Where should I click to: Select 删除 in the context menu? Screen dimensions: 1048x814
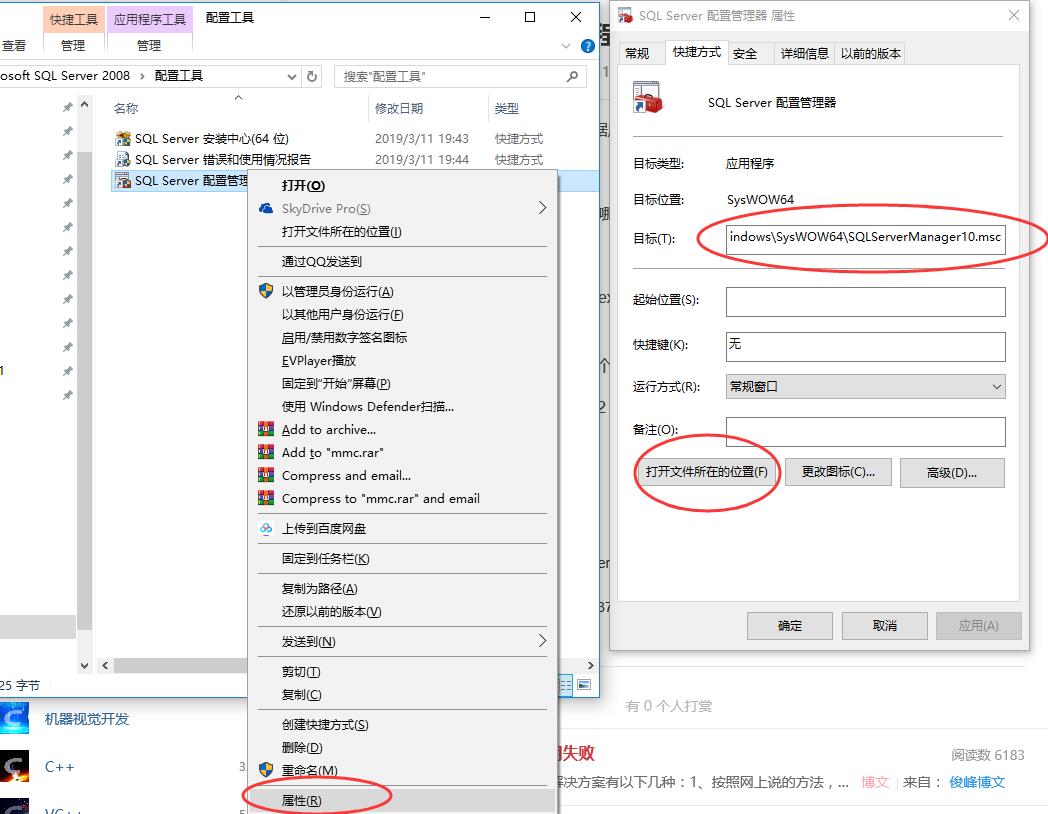302,747
